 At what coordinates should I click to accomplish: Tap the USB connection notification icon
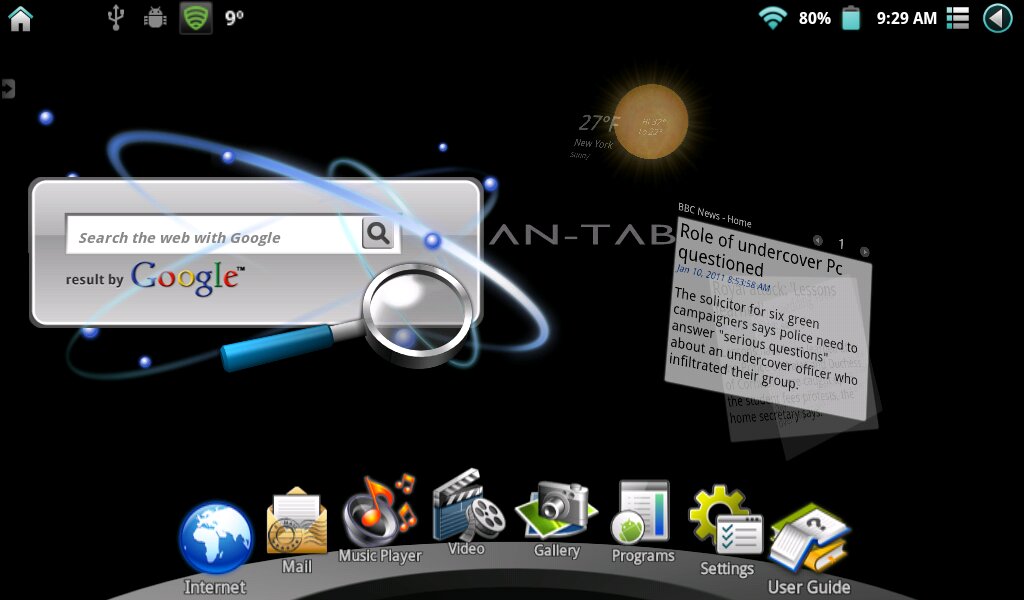116,17
